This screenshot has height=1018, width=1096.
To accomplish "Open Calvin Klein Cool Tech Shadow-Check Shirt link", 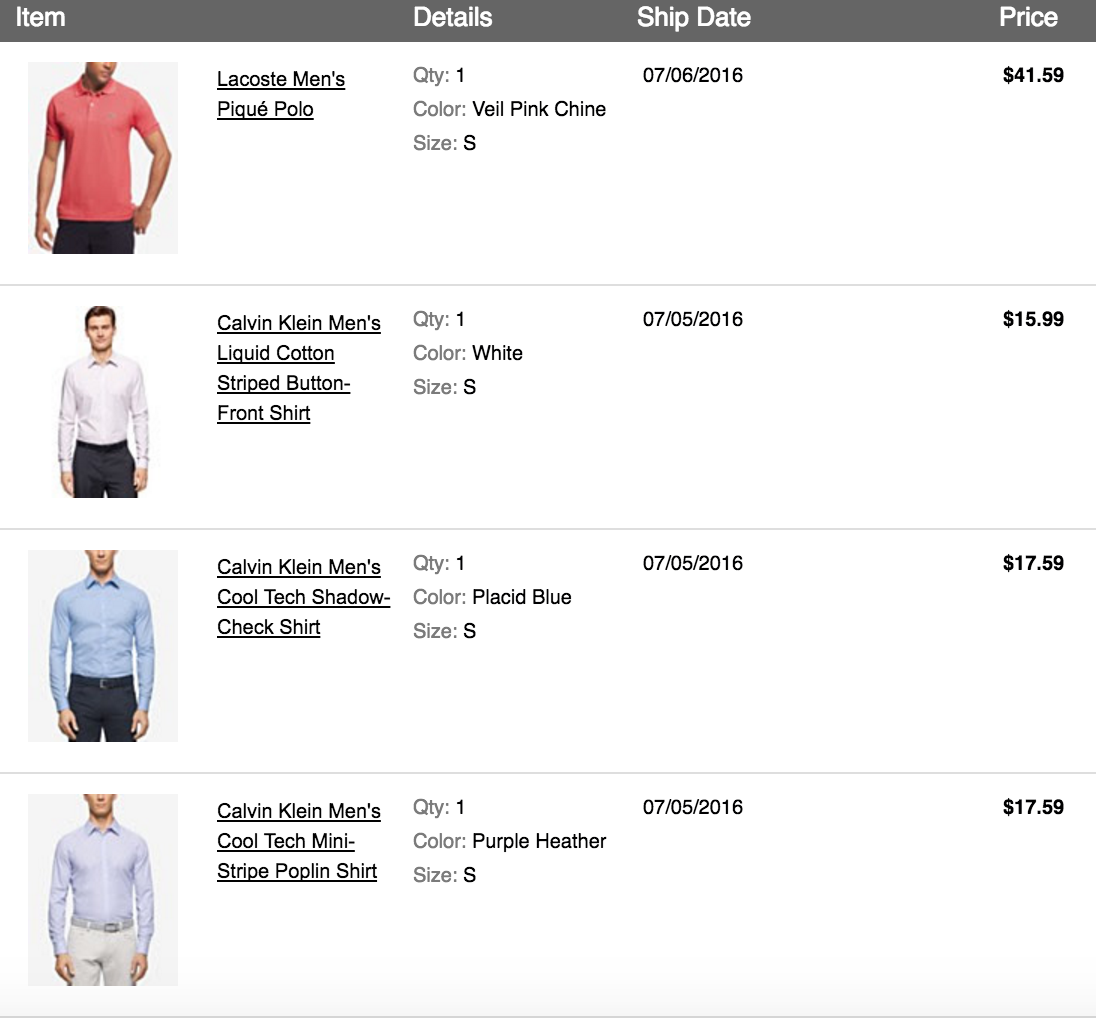I will click(x=303, y=597).
